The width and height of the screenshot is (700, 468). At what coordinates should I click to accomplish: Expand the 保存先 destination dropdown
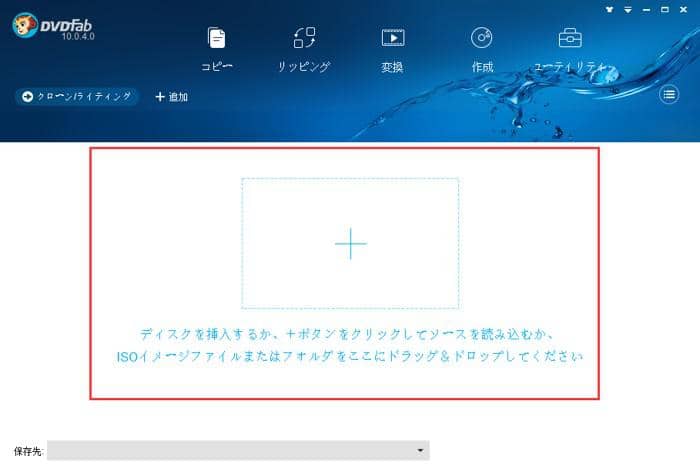tap(420, 450)
